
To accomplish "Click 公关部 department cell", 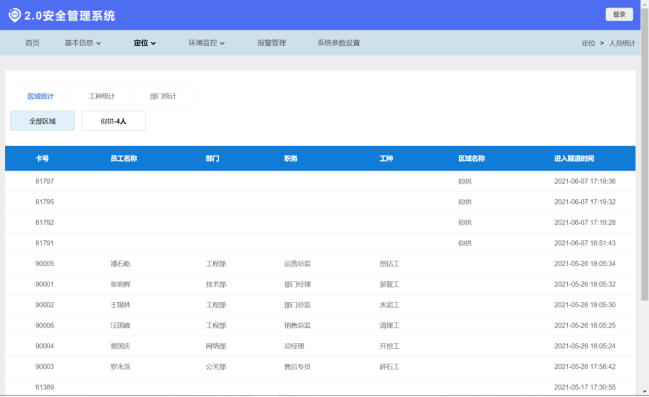I will click(216, 367).
